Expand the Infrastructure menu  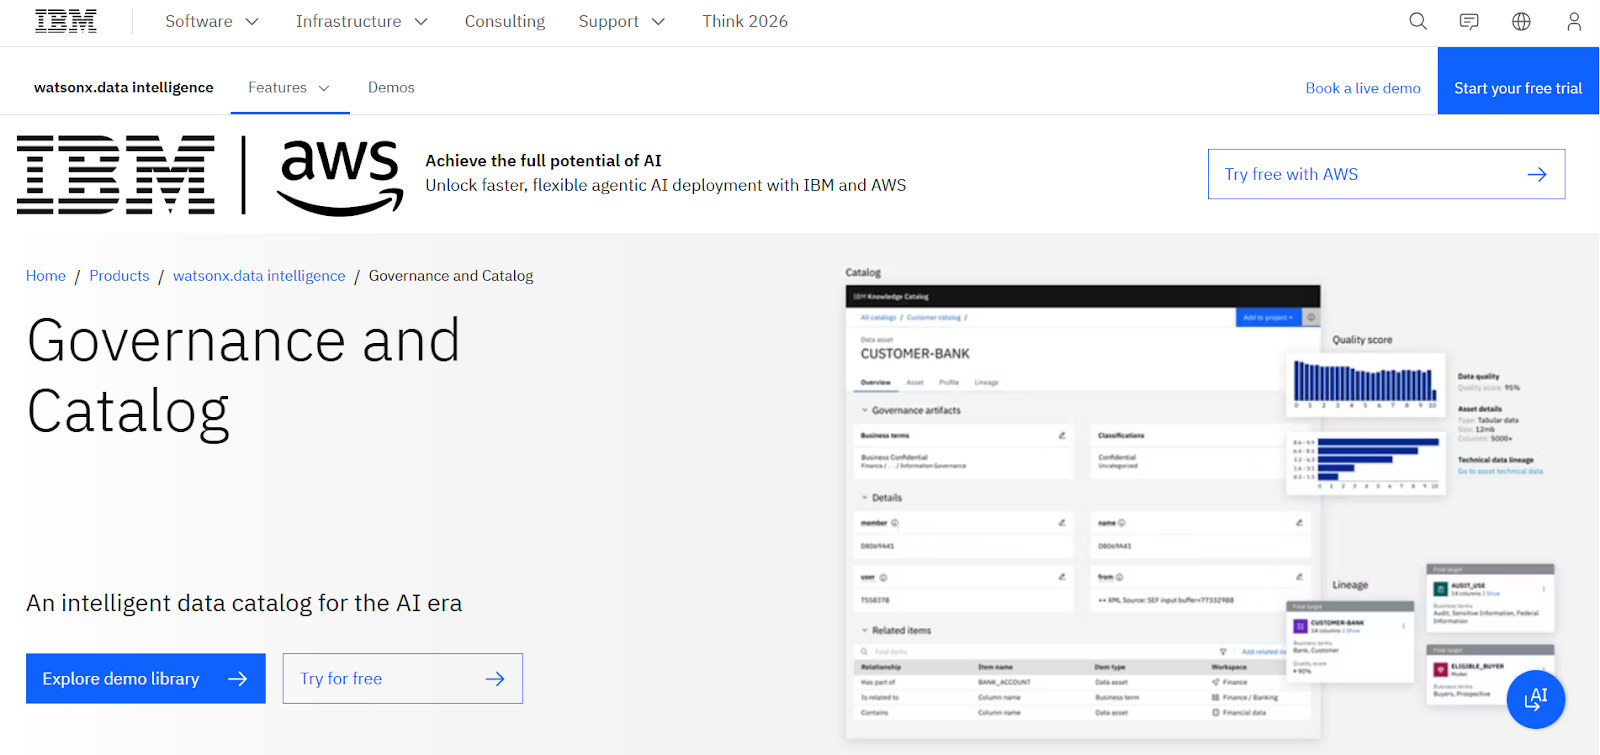click(x=362, y=21)
